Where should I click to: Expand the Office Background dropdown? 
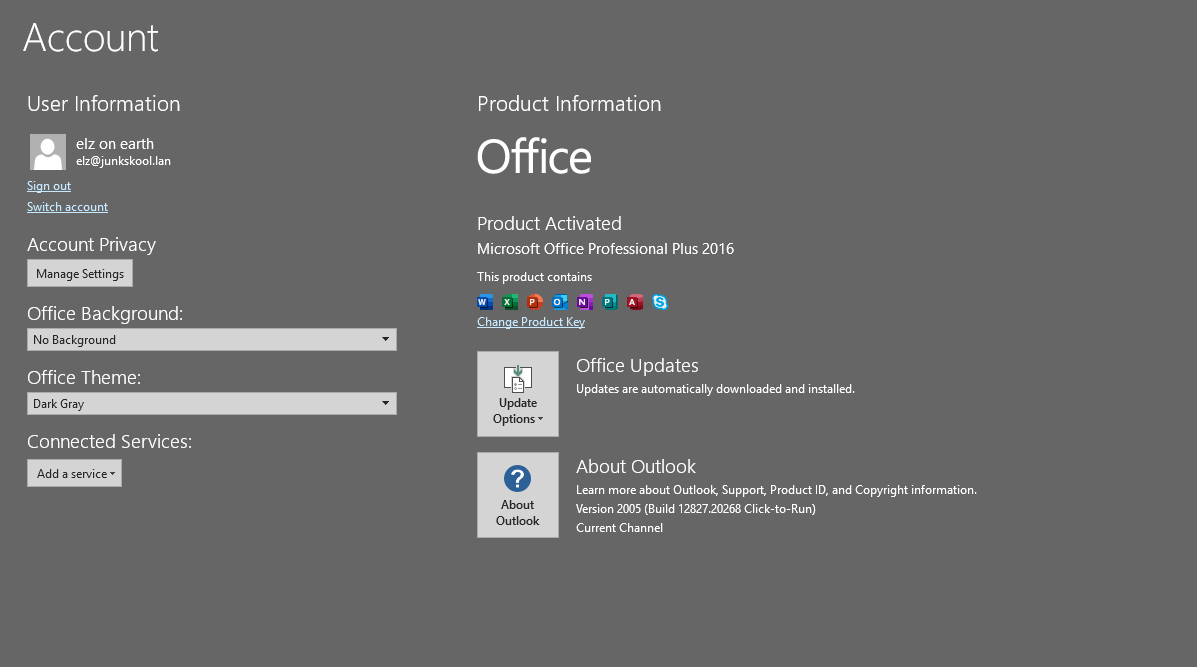pyautogui.click(x=211, y=340)
